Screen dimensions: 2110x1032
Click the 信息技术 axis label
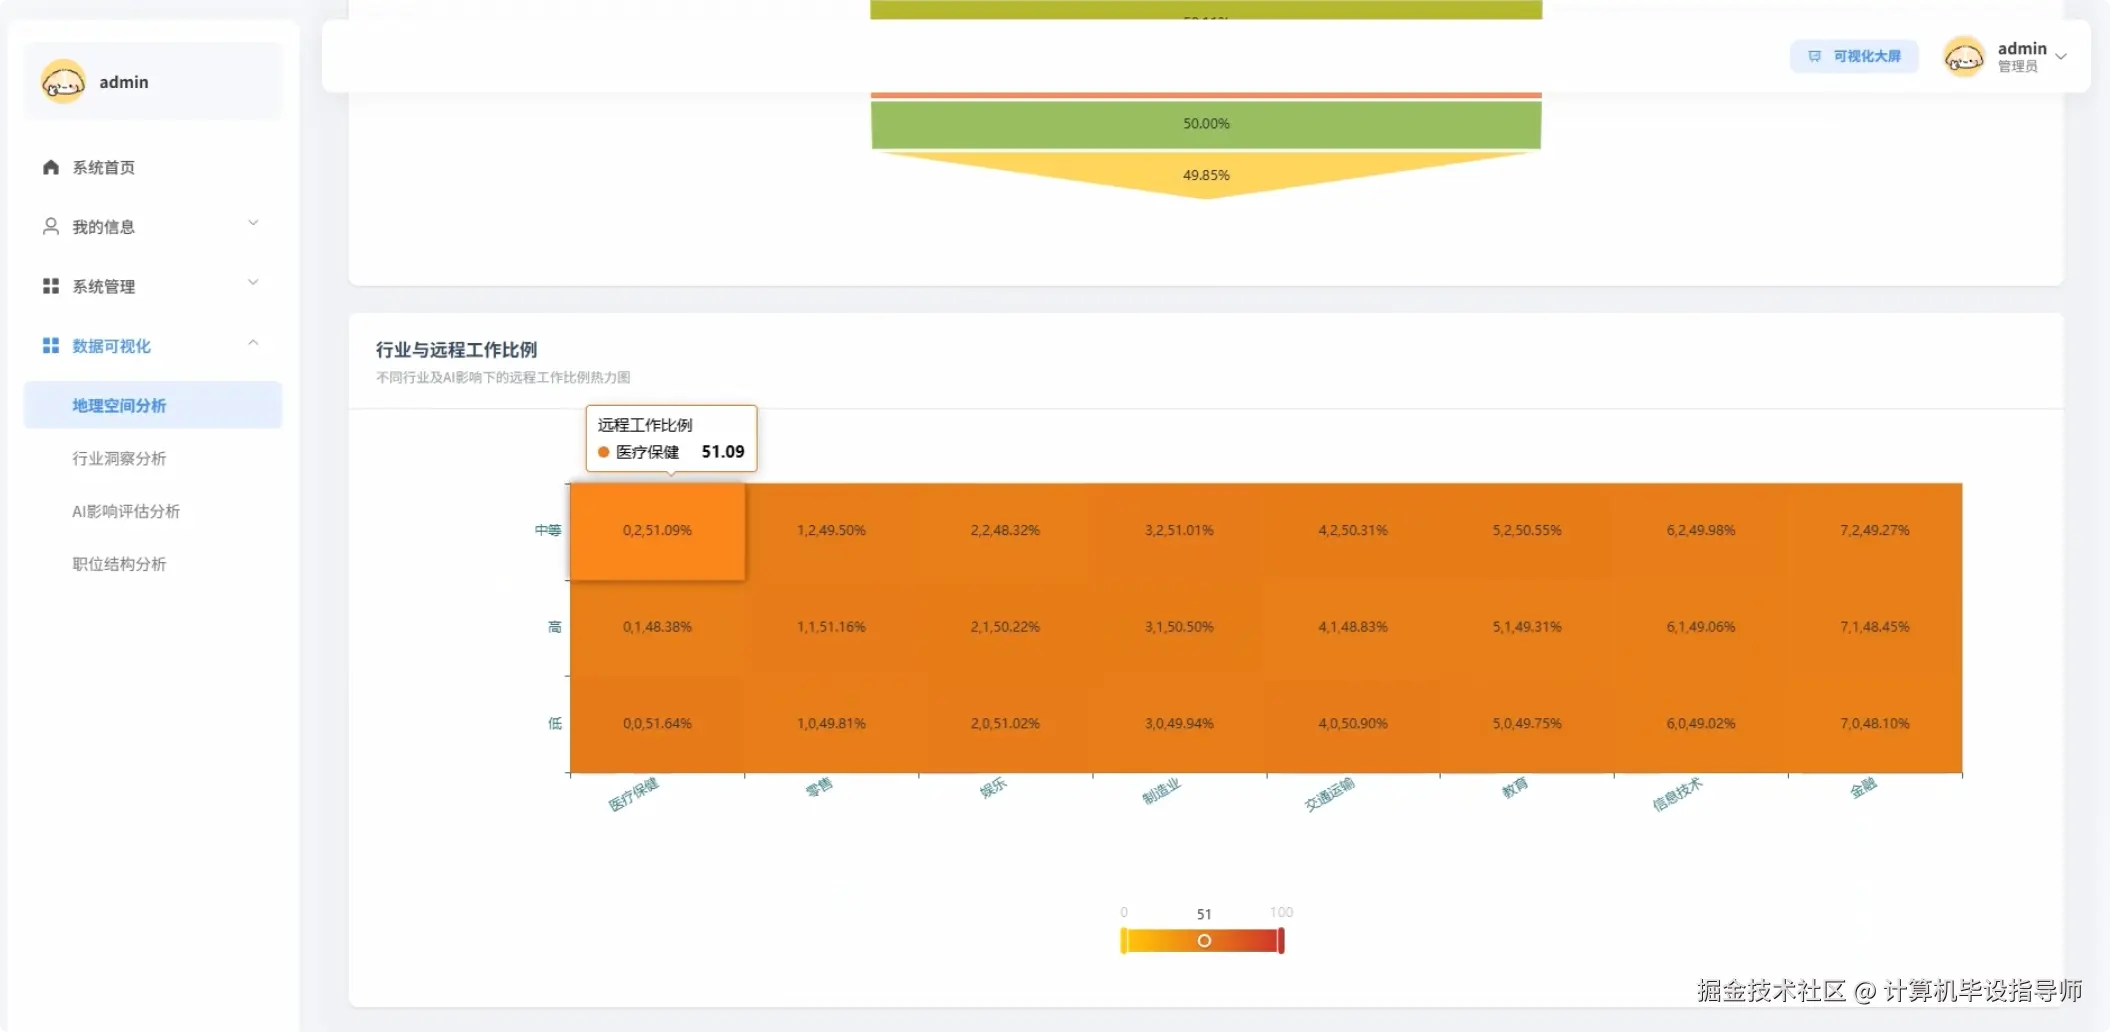pyautogui.click(x=1677, y=794)
